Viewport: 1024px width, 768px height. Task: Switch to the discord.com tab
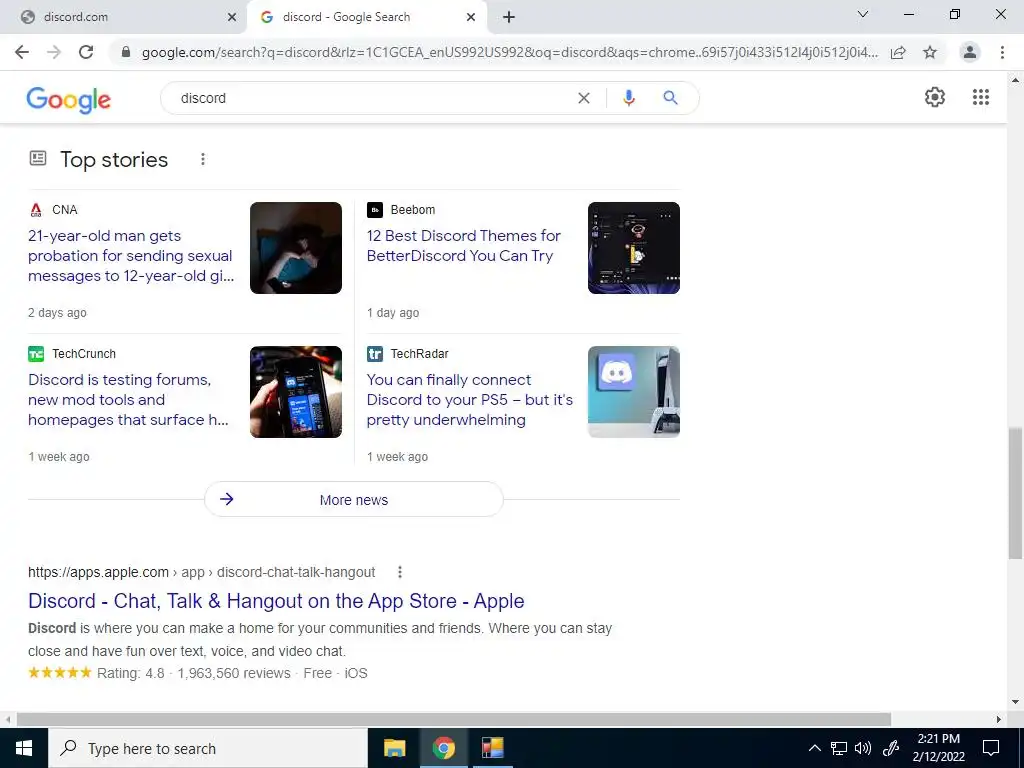tap(125, 17)
